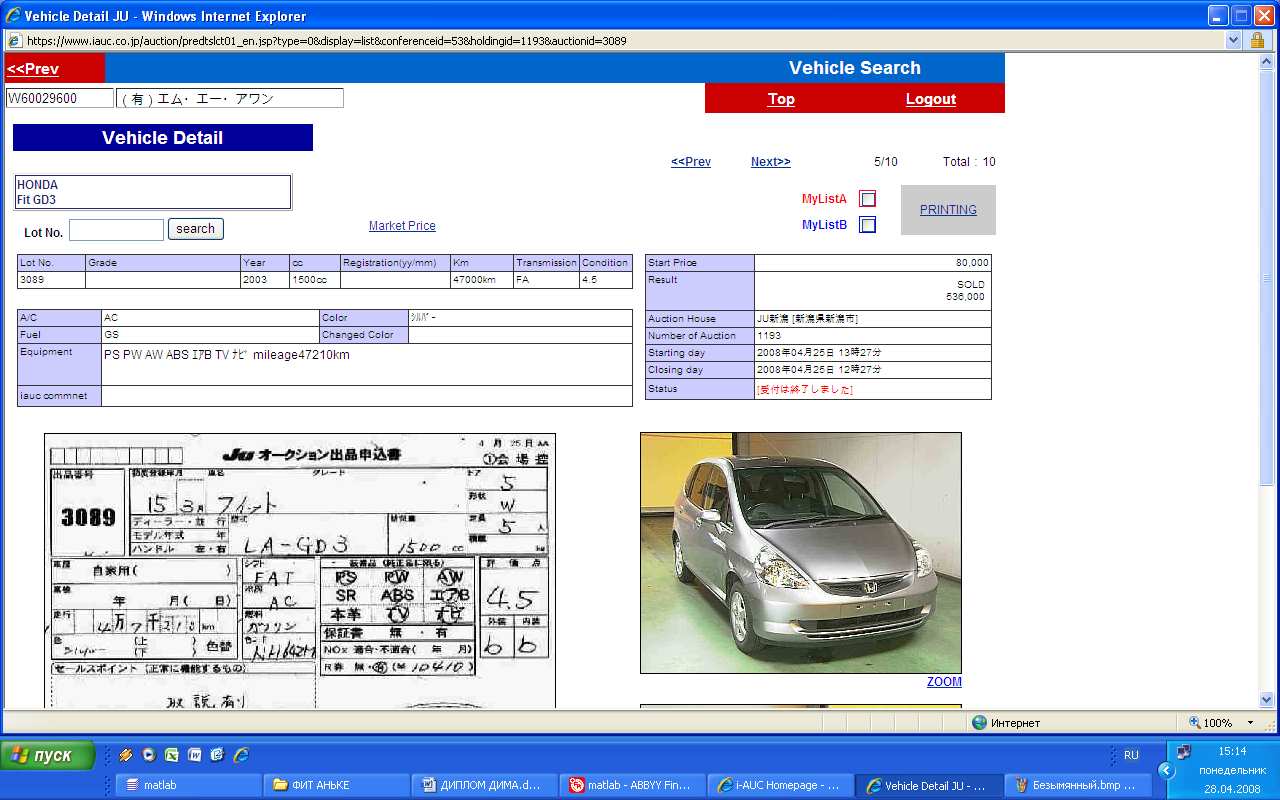
Task: Click the RU language indicator
Action: tap(1132, 756)
